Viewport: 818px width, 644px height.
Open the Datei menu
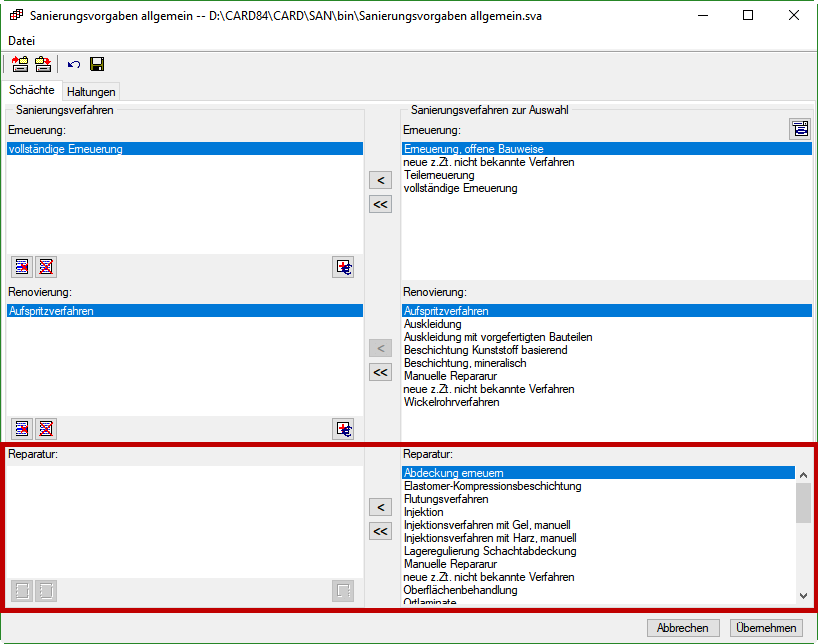(x=22, y=40)
